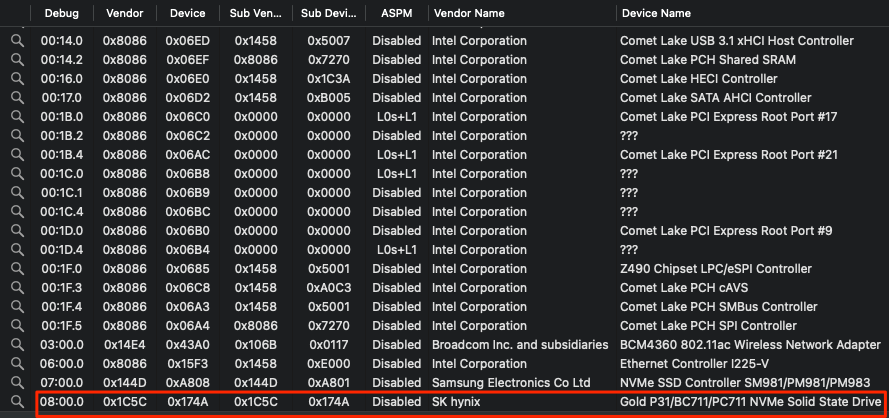This screenshot has width=889, height=418.
Task: Click magnifier icon for Ethernet row 06:00.0
Action: 17,364
